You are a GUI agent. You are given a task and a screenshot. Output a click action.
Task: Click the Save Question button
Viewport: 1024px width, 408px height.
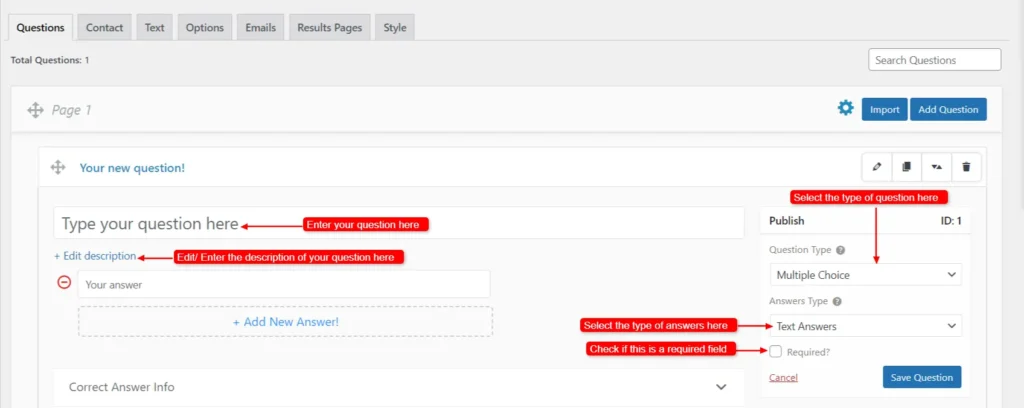coord(921,377)
